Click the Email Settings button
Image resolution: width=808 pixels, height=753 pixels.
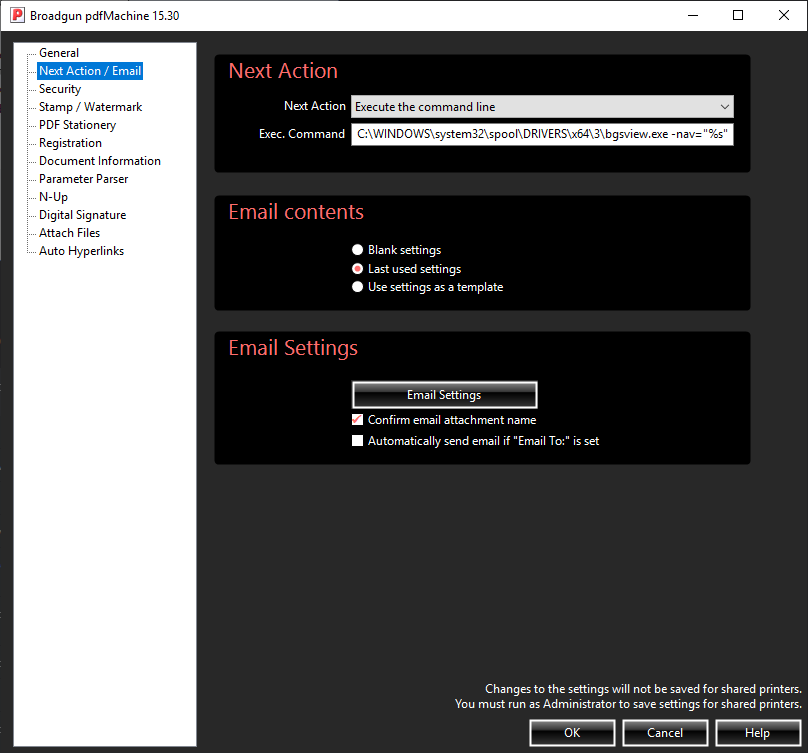pos(444,395)
